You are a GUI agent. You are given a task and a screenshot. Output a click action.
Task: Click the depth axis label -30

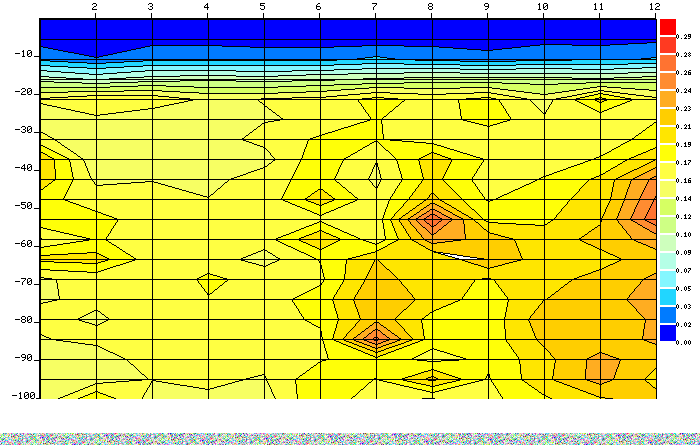pos(24,130)
